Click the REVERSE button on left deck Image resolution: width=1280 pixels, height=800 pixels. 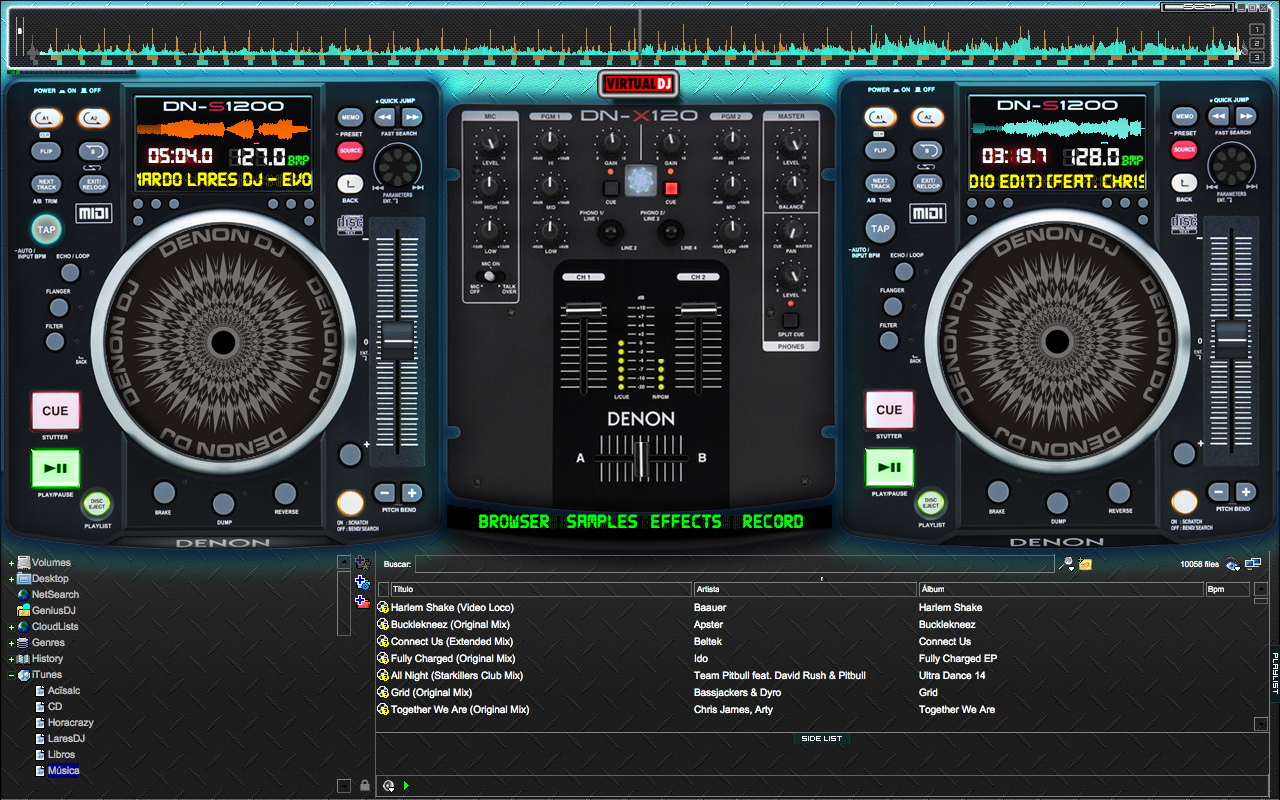coord(286,492)
